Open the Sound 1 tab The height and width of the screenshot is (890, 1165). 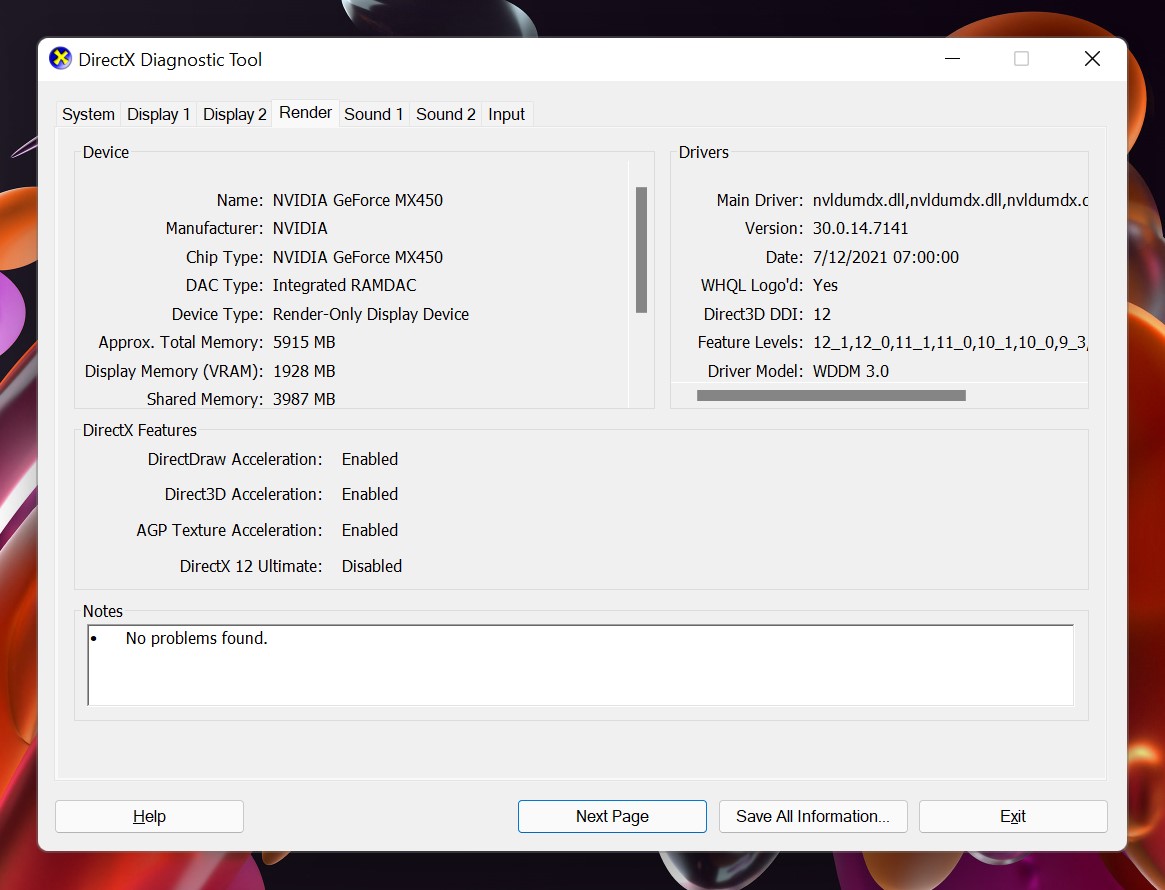[x=373, y=114]
